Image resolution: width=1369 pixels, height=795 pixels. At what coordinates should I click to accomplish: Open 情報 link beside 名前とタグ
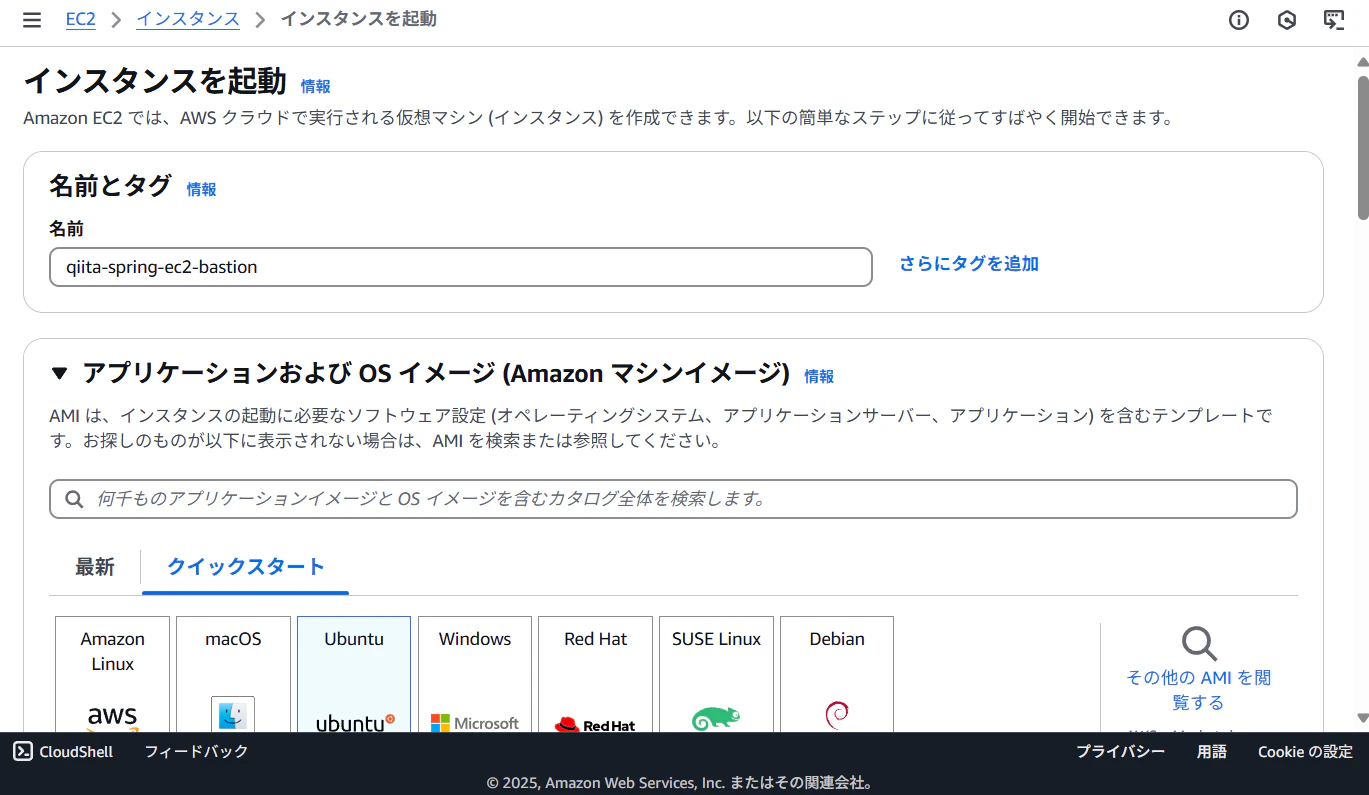click(202, 189)
